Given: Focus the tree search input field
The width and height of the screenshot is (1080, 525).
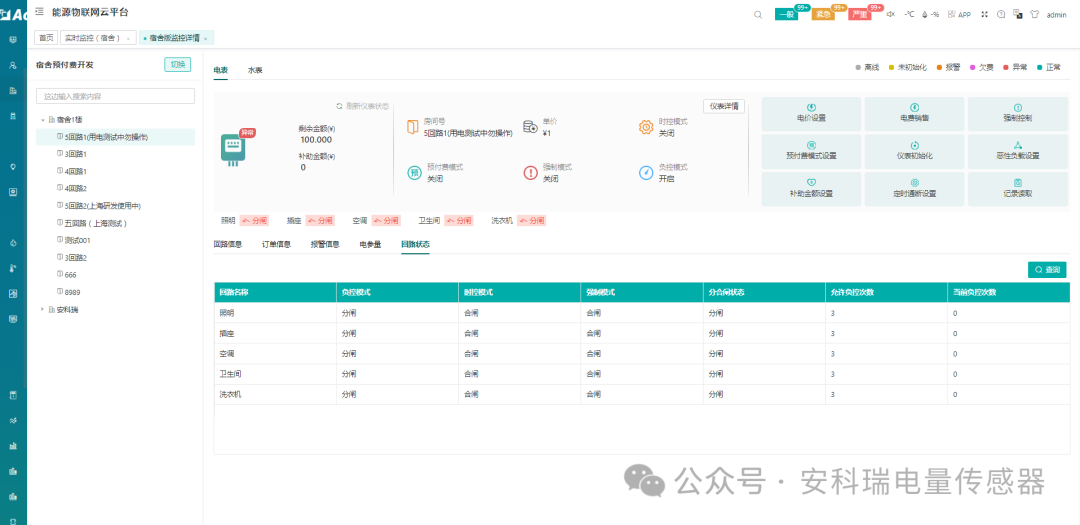Looking at the screenshot, I should click(x=115, y=96).
